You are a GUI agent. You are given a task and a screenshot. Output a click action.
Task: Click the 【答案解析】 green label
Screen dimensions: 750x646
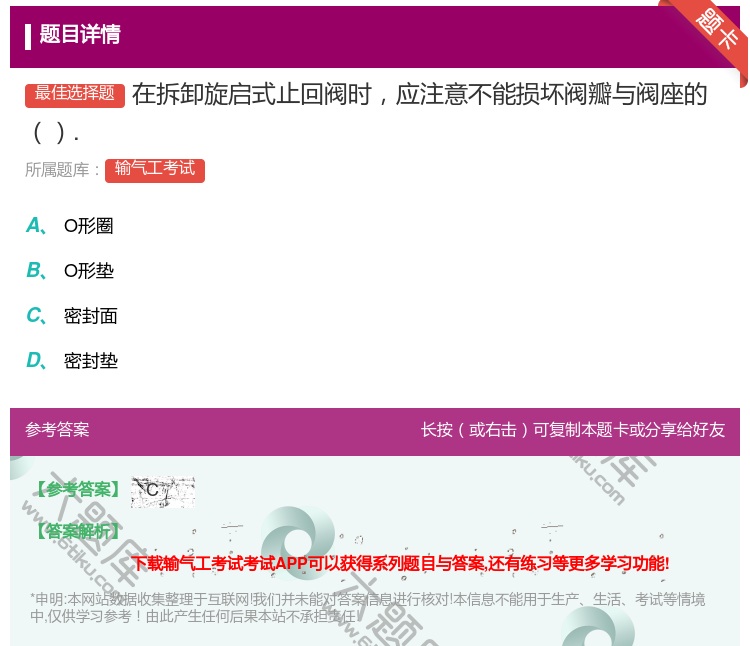pyautogui.click(x=78, y=531)
